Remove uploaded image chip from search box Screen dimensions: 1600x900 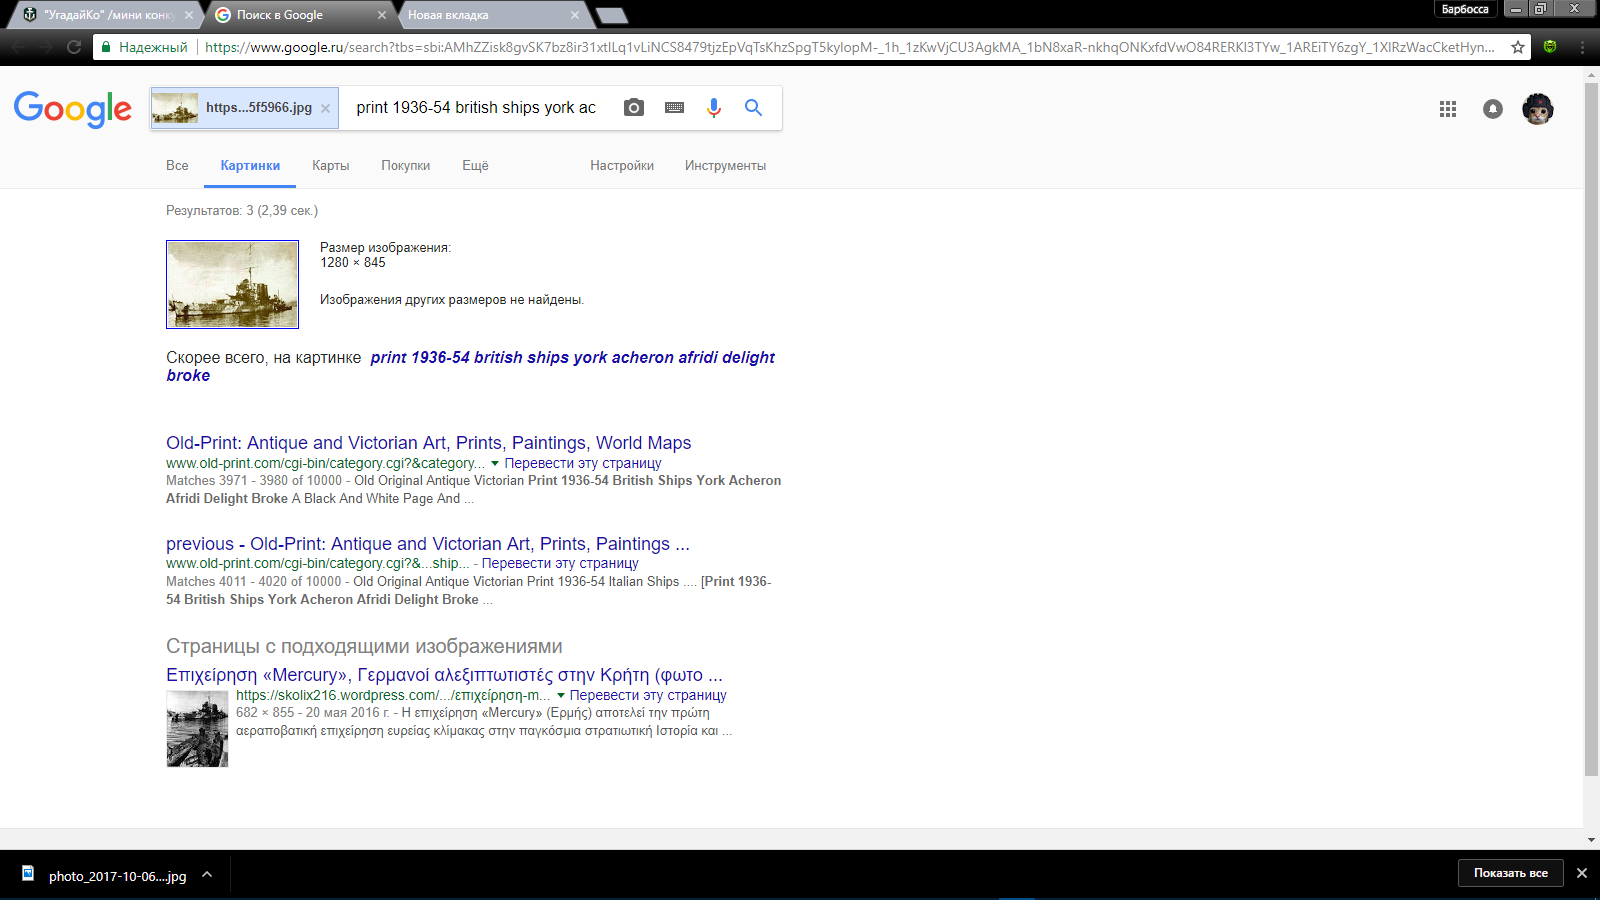pyautogui.click(x=325, y=108)
